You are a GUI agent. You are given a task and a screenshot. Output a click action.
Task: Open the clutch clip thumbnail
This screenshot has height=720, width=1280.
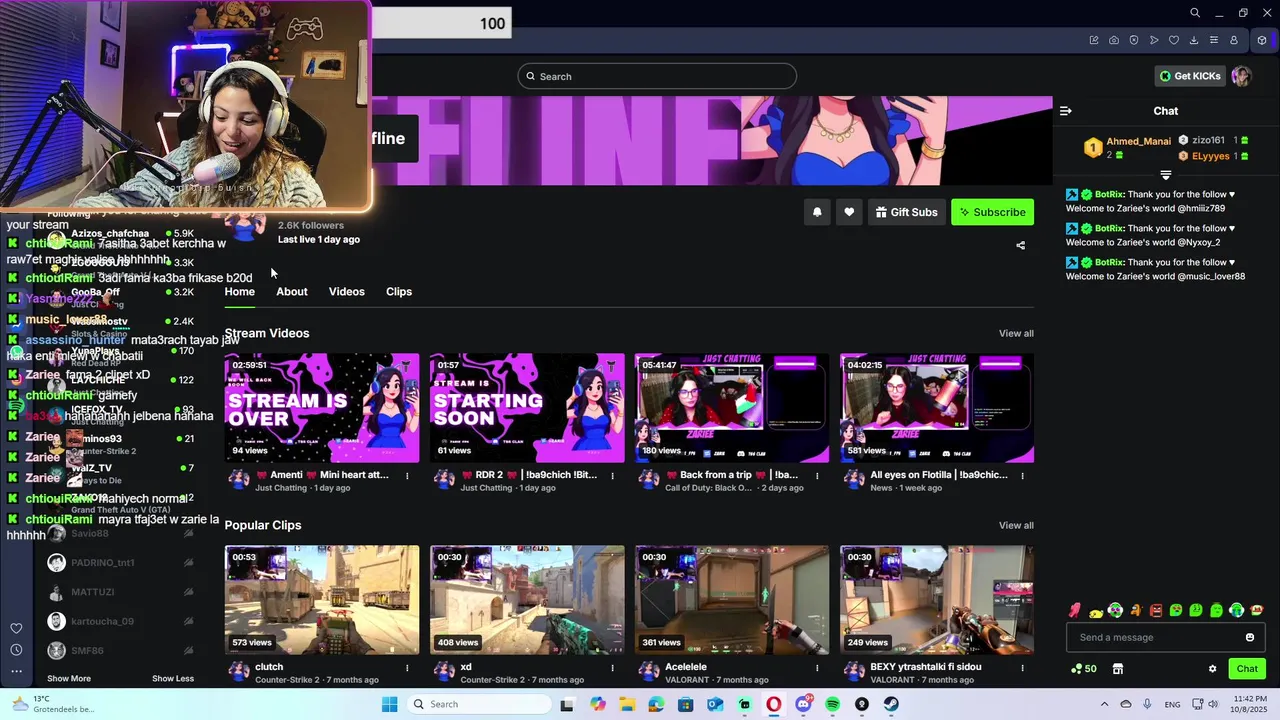click(x=322, y=600)
